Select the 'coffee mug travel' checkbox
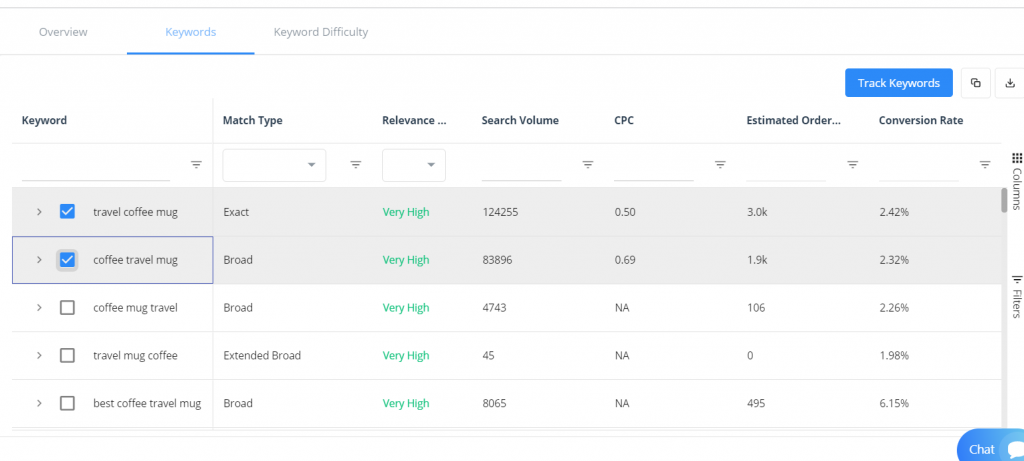 (x=67, y=308)
